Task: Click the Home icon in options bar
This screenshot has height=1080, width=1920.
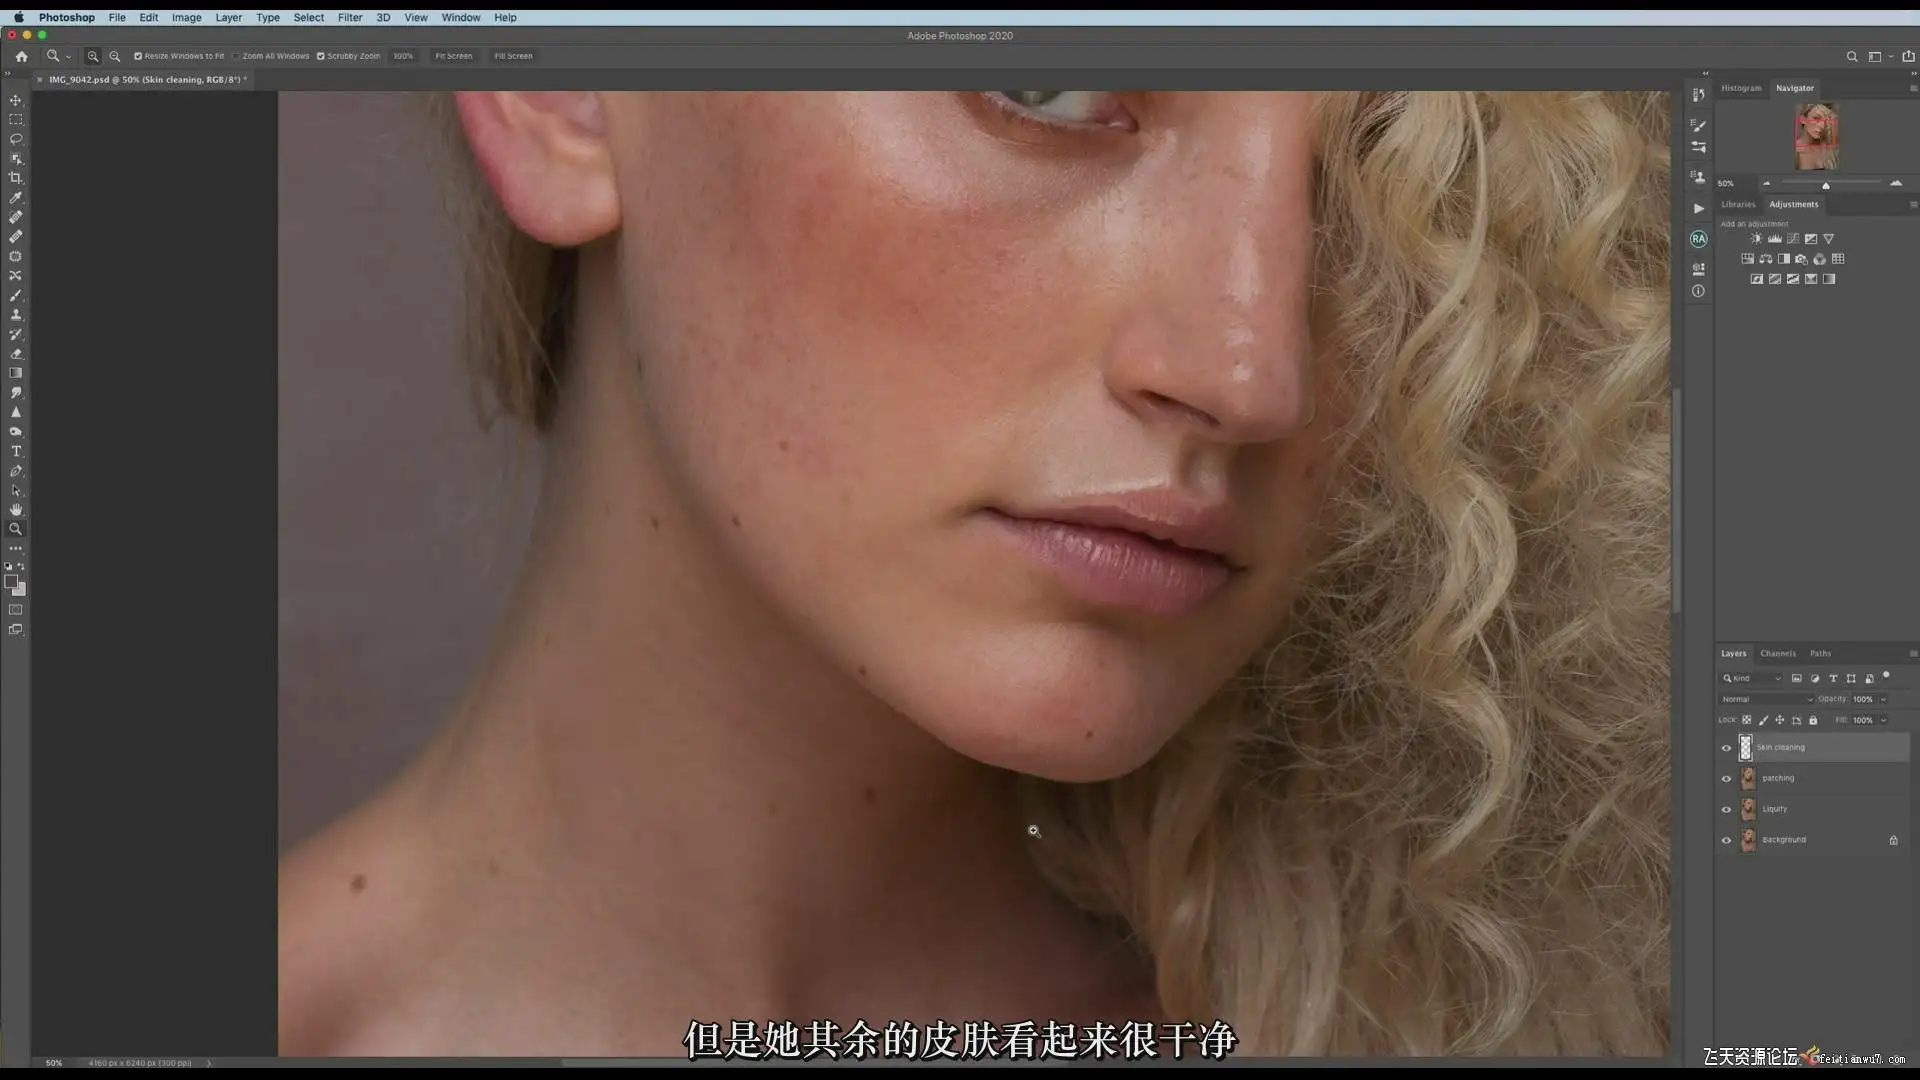Action: coord(21,56)
